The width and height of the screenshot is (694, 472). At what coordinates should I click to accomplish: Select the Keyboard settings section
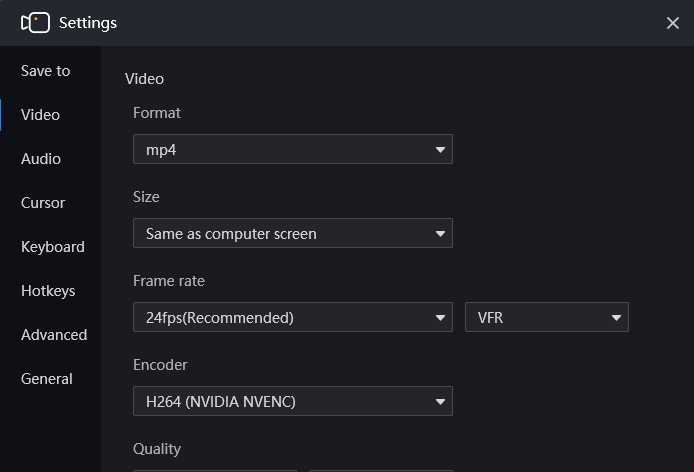[53, 247]
